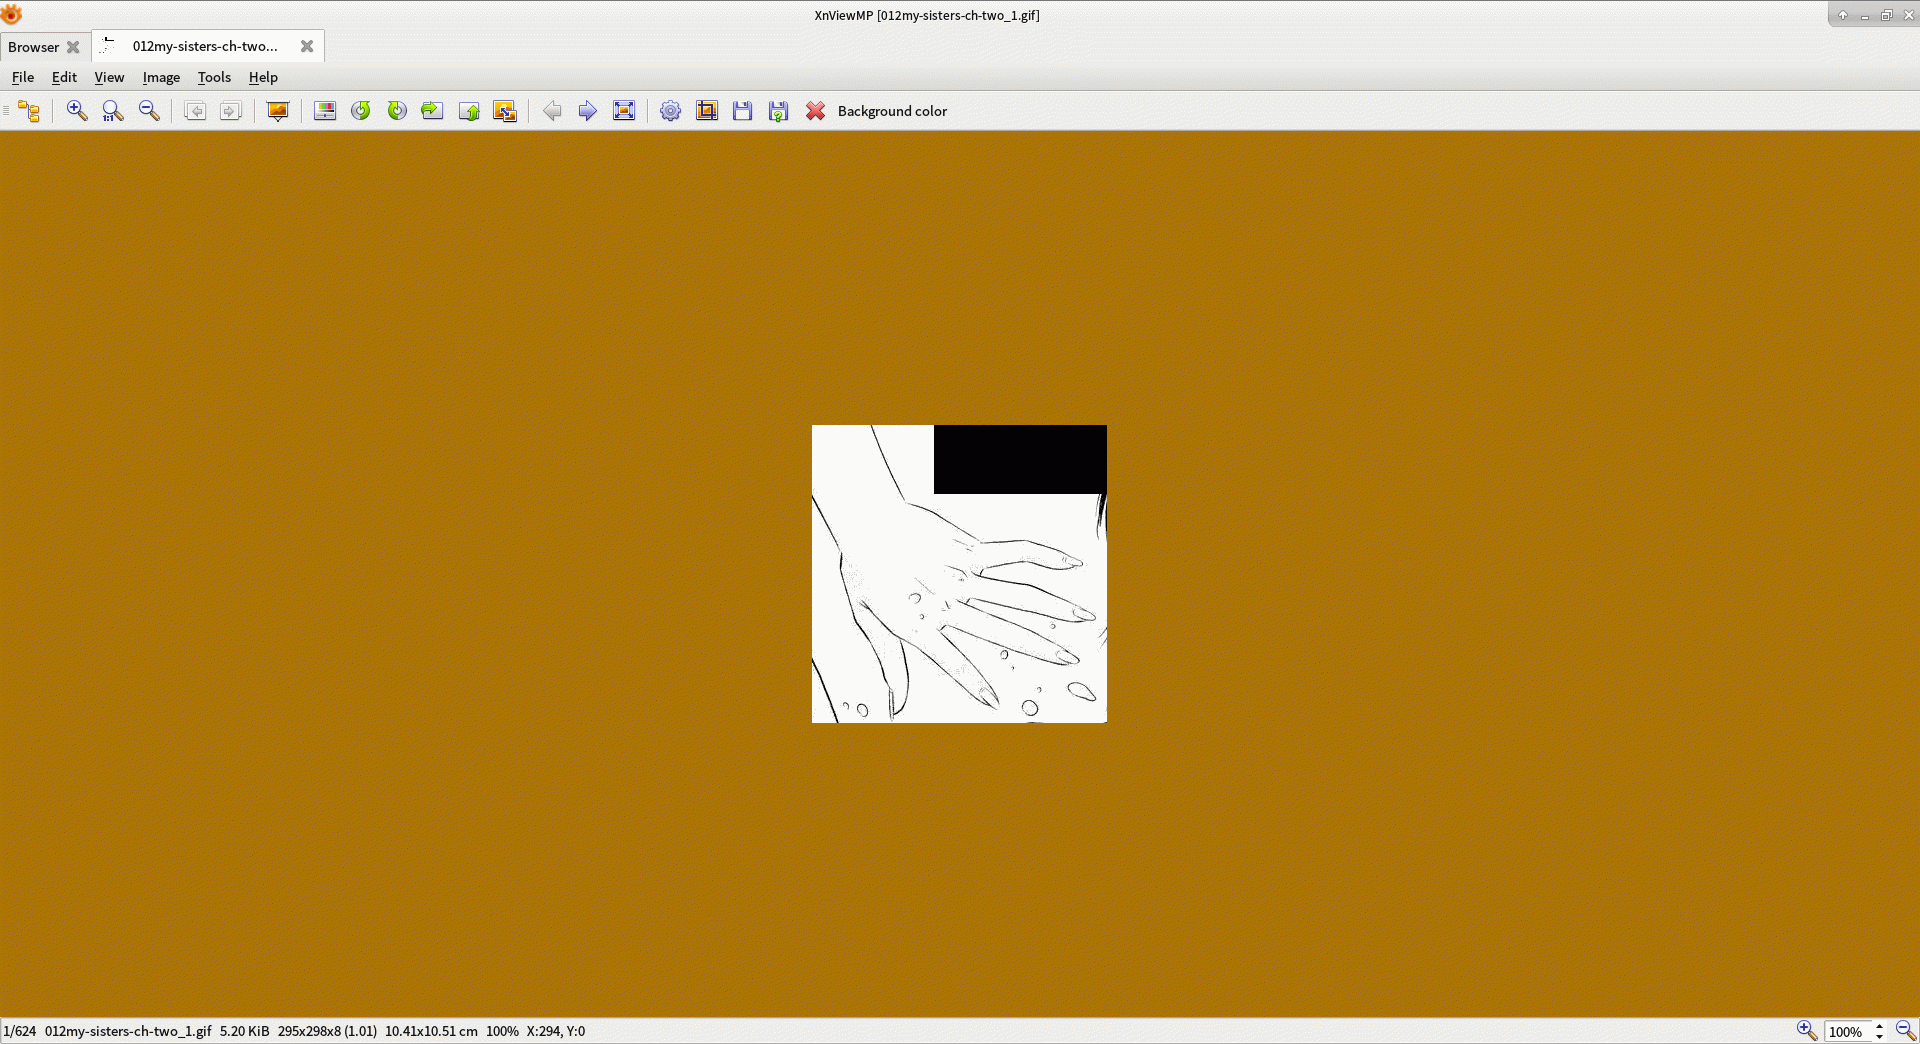This screenshot has width=1920, height=1044.
Task: Save the image with floppy disk icon
Action: (x=742, y=111)
